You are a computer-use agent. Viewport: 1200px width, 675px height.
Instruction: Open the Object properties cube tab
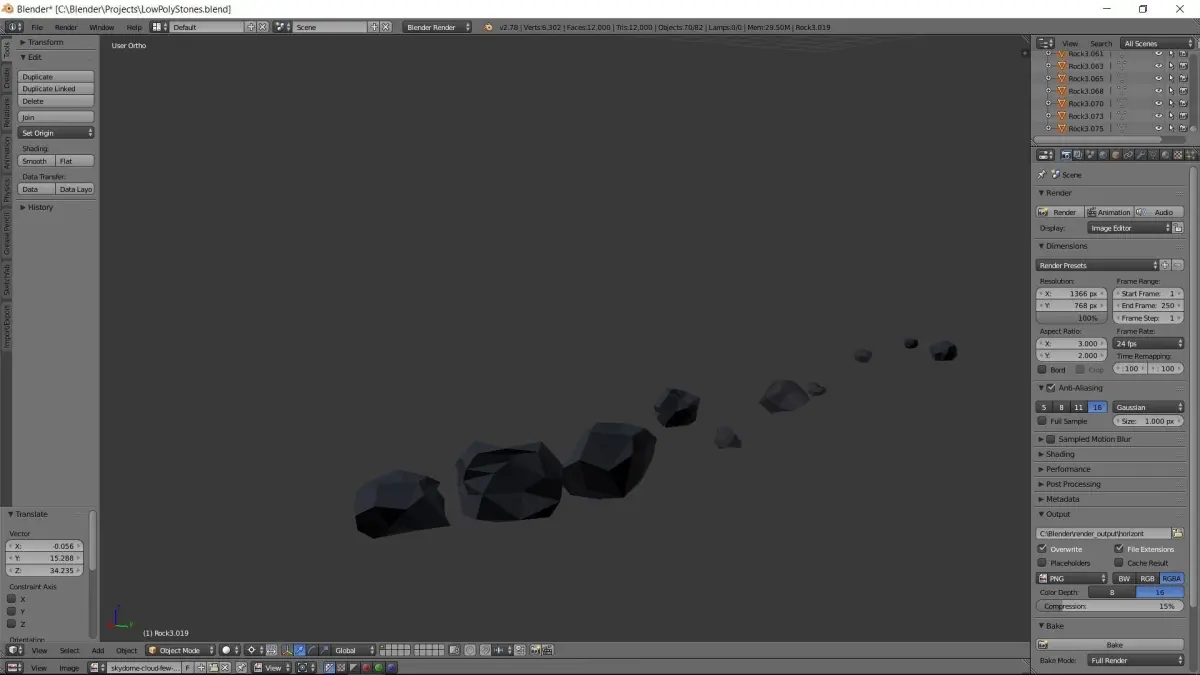tap(1115, 155)
